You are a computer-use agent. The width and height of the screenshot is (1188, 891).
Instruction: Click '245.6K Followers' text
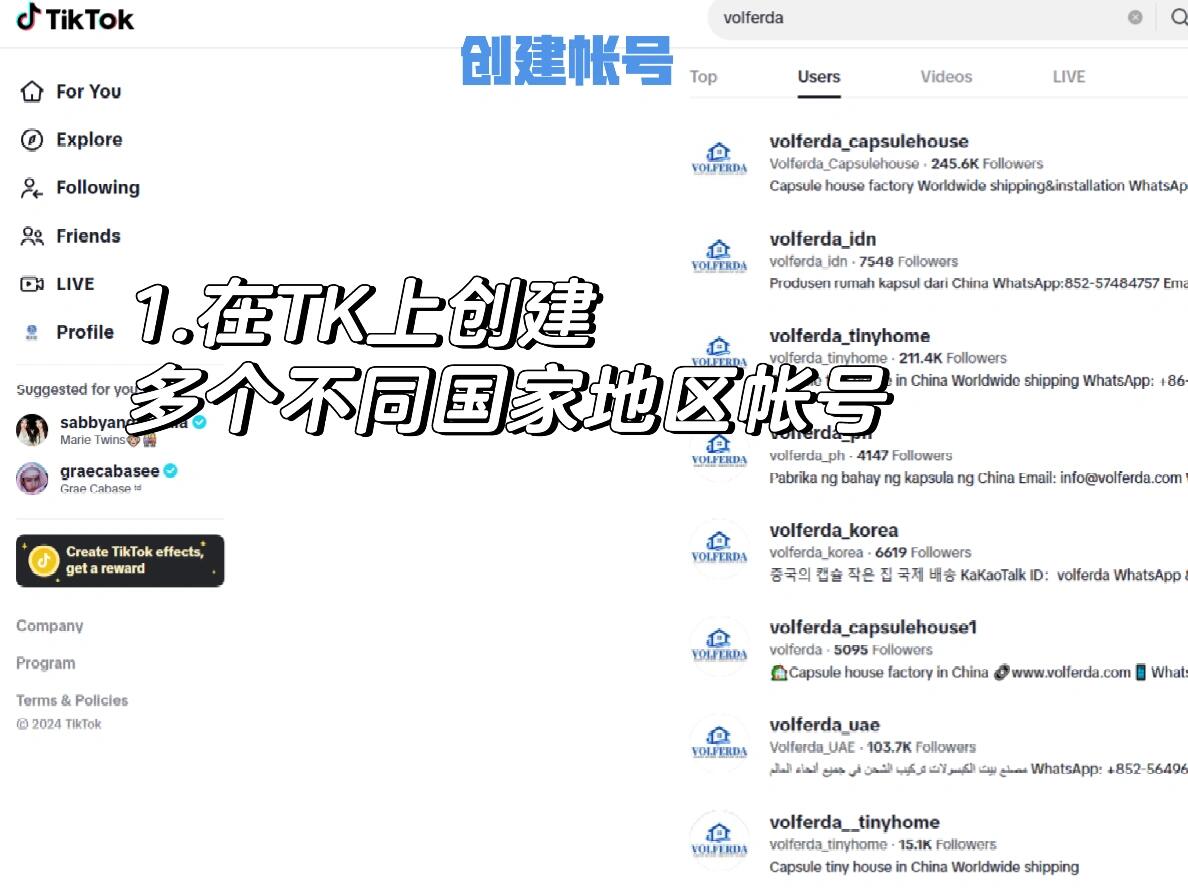[x=986, y=164]
